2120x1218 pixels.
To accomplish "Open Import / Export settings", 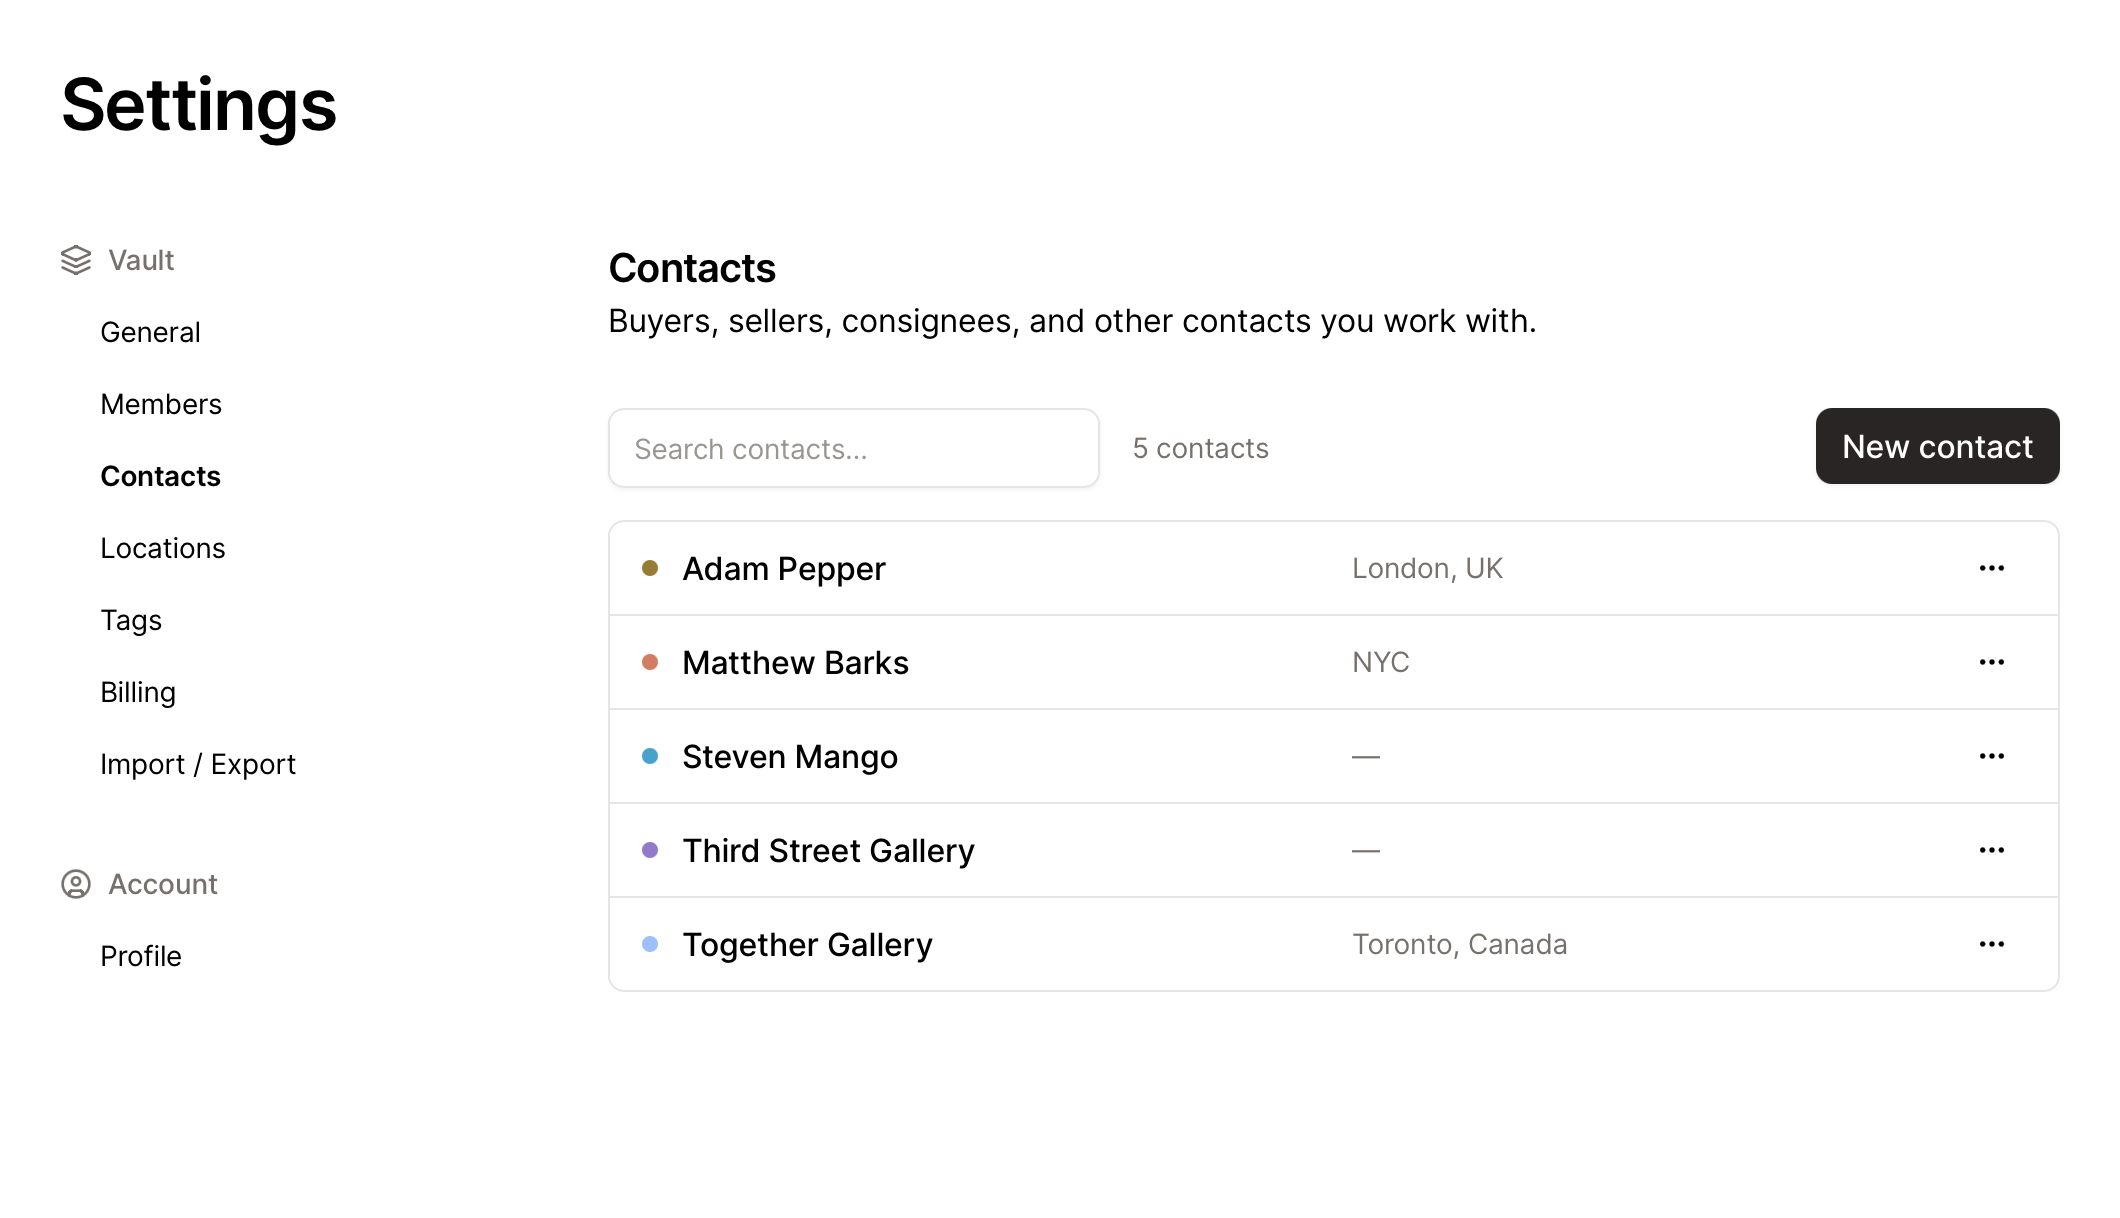I will pyautogui.click(x=198, y=764).
